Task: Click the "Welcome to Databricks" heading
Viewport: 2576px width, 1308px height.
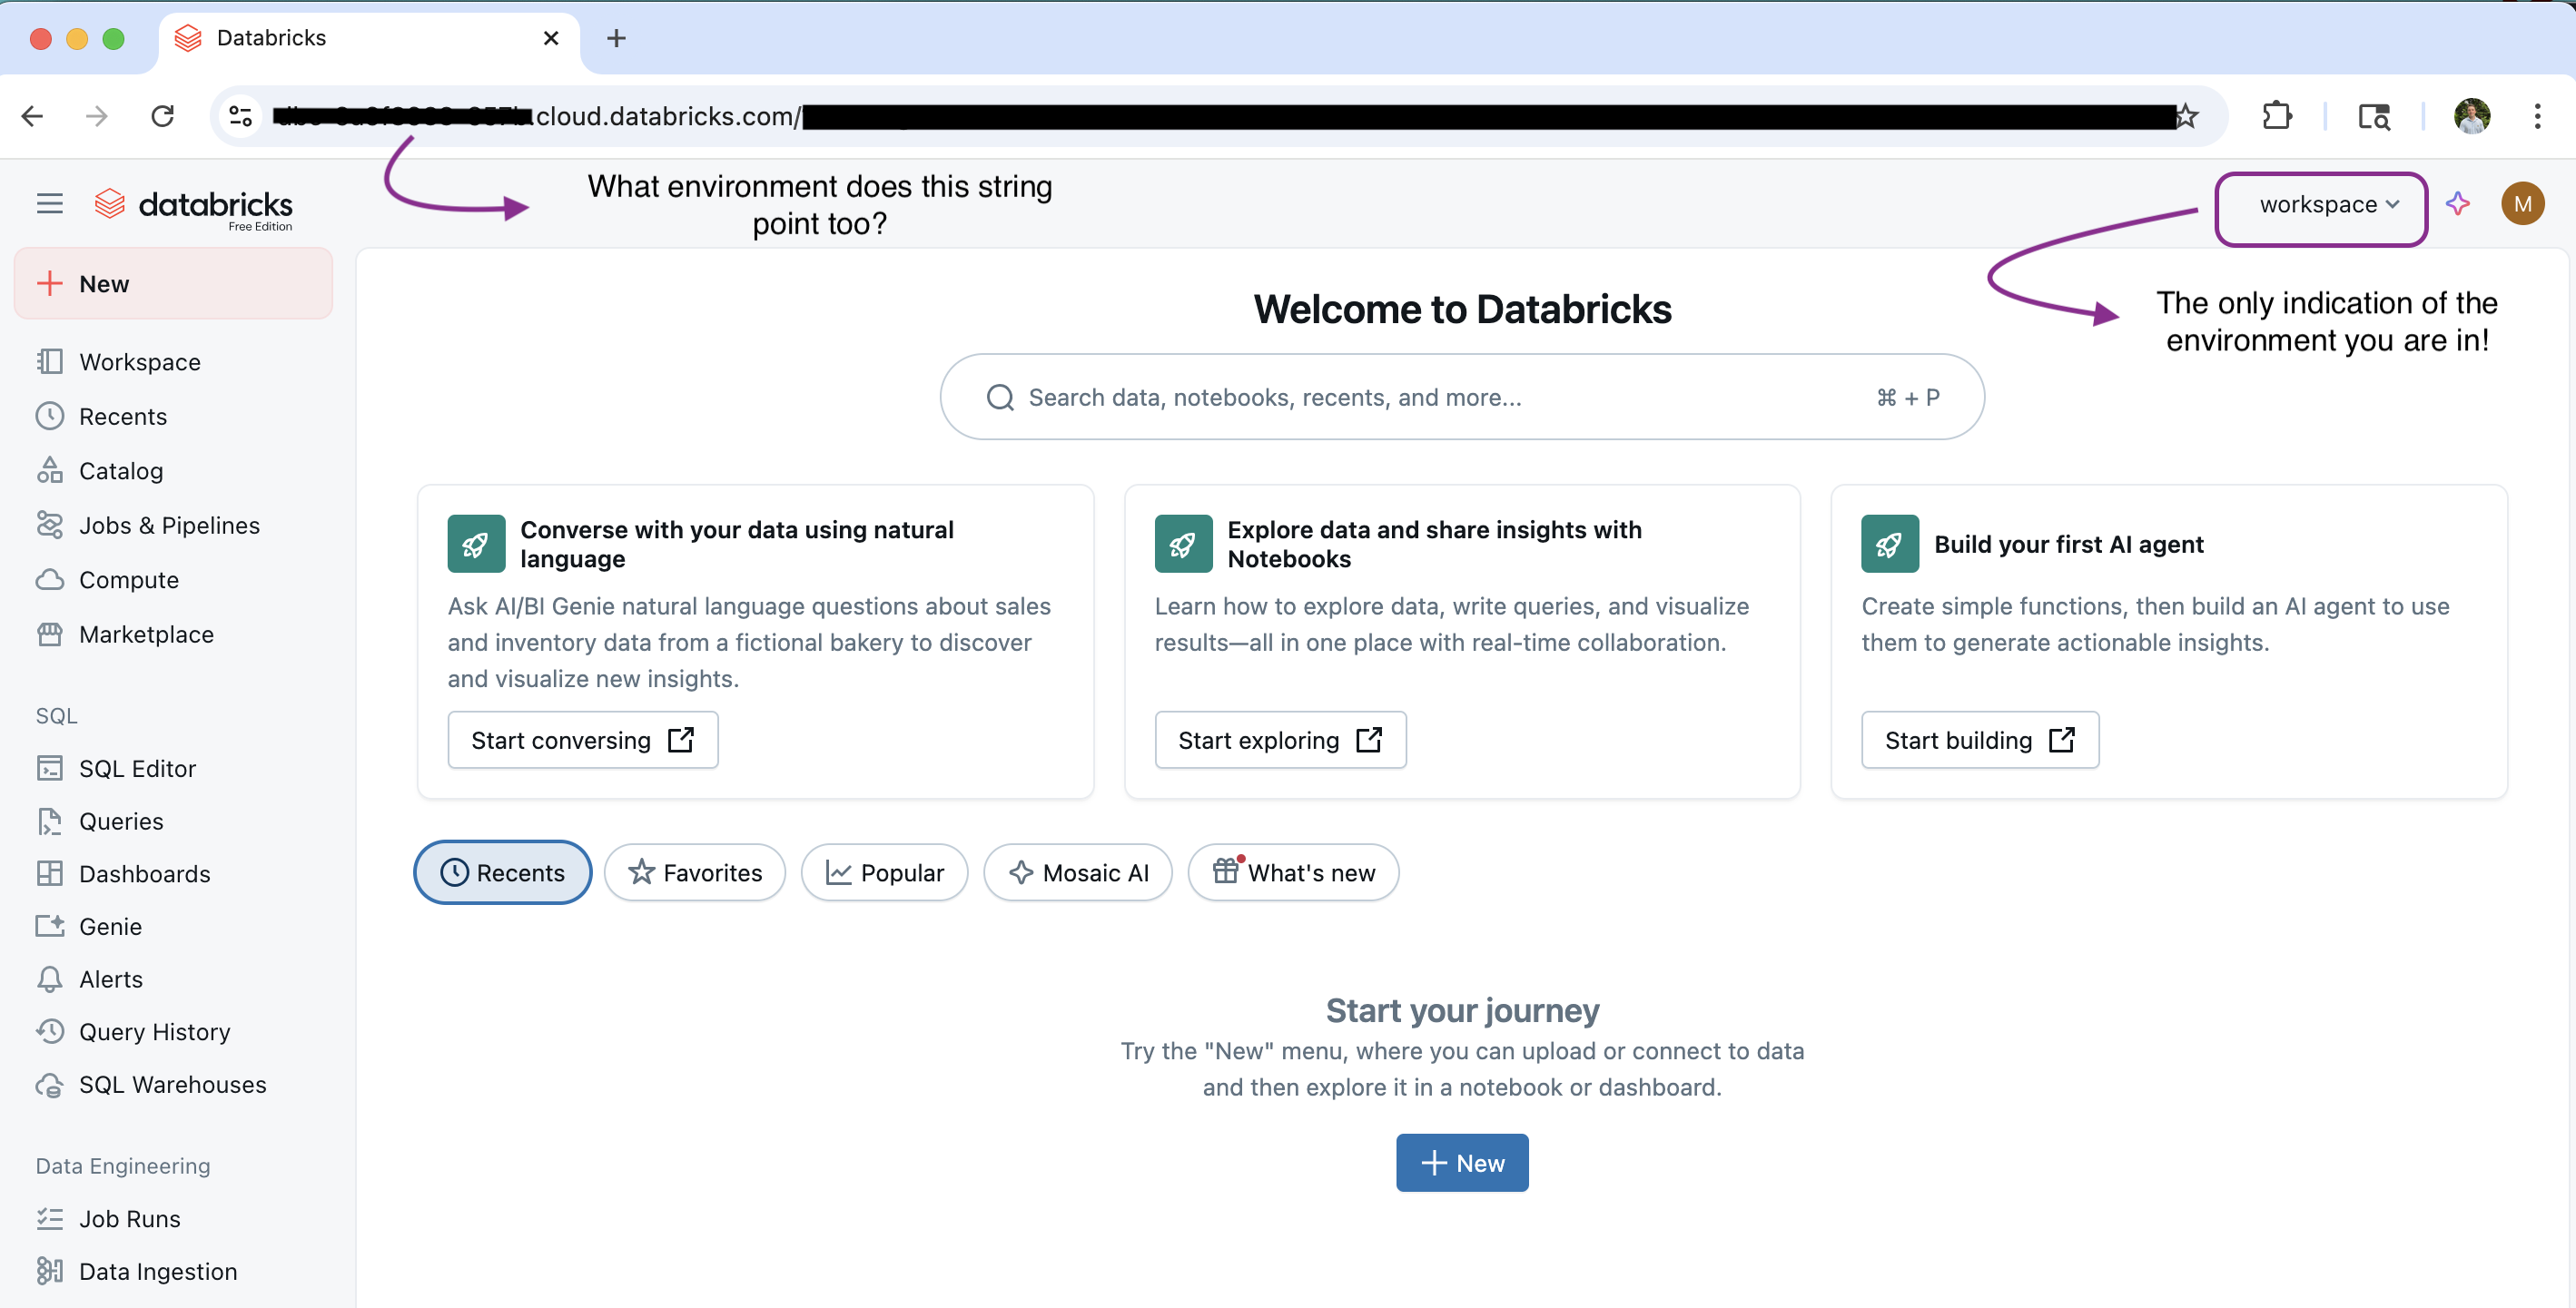Action: pos(1462,309)
